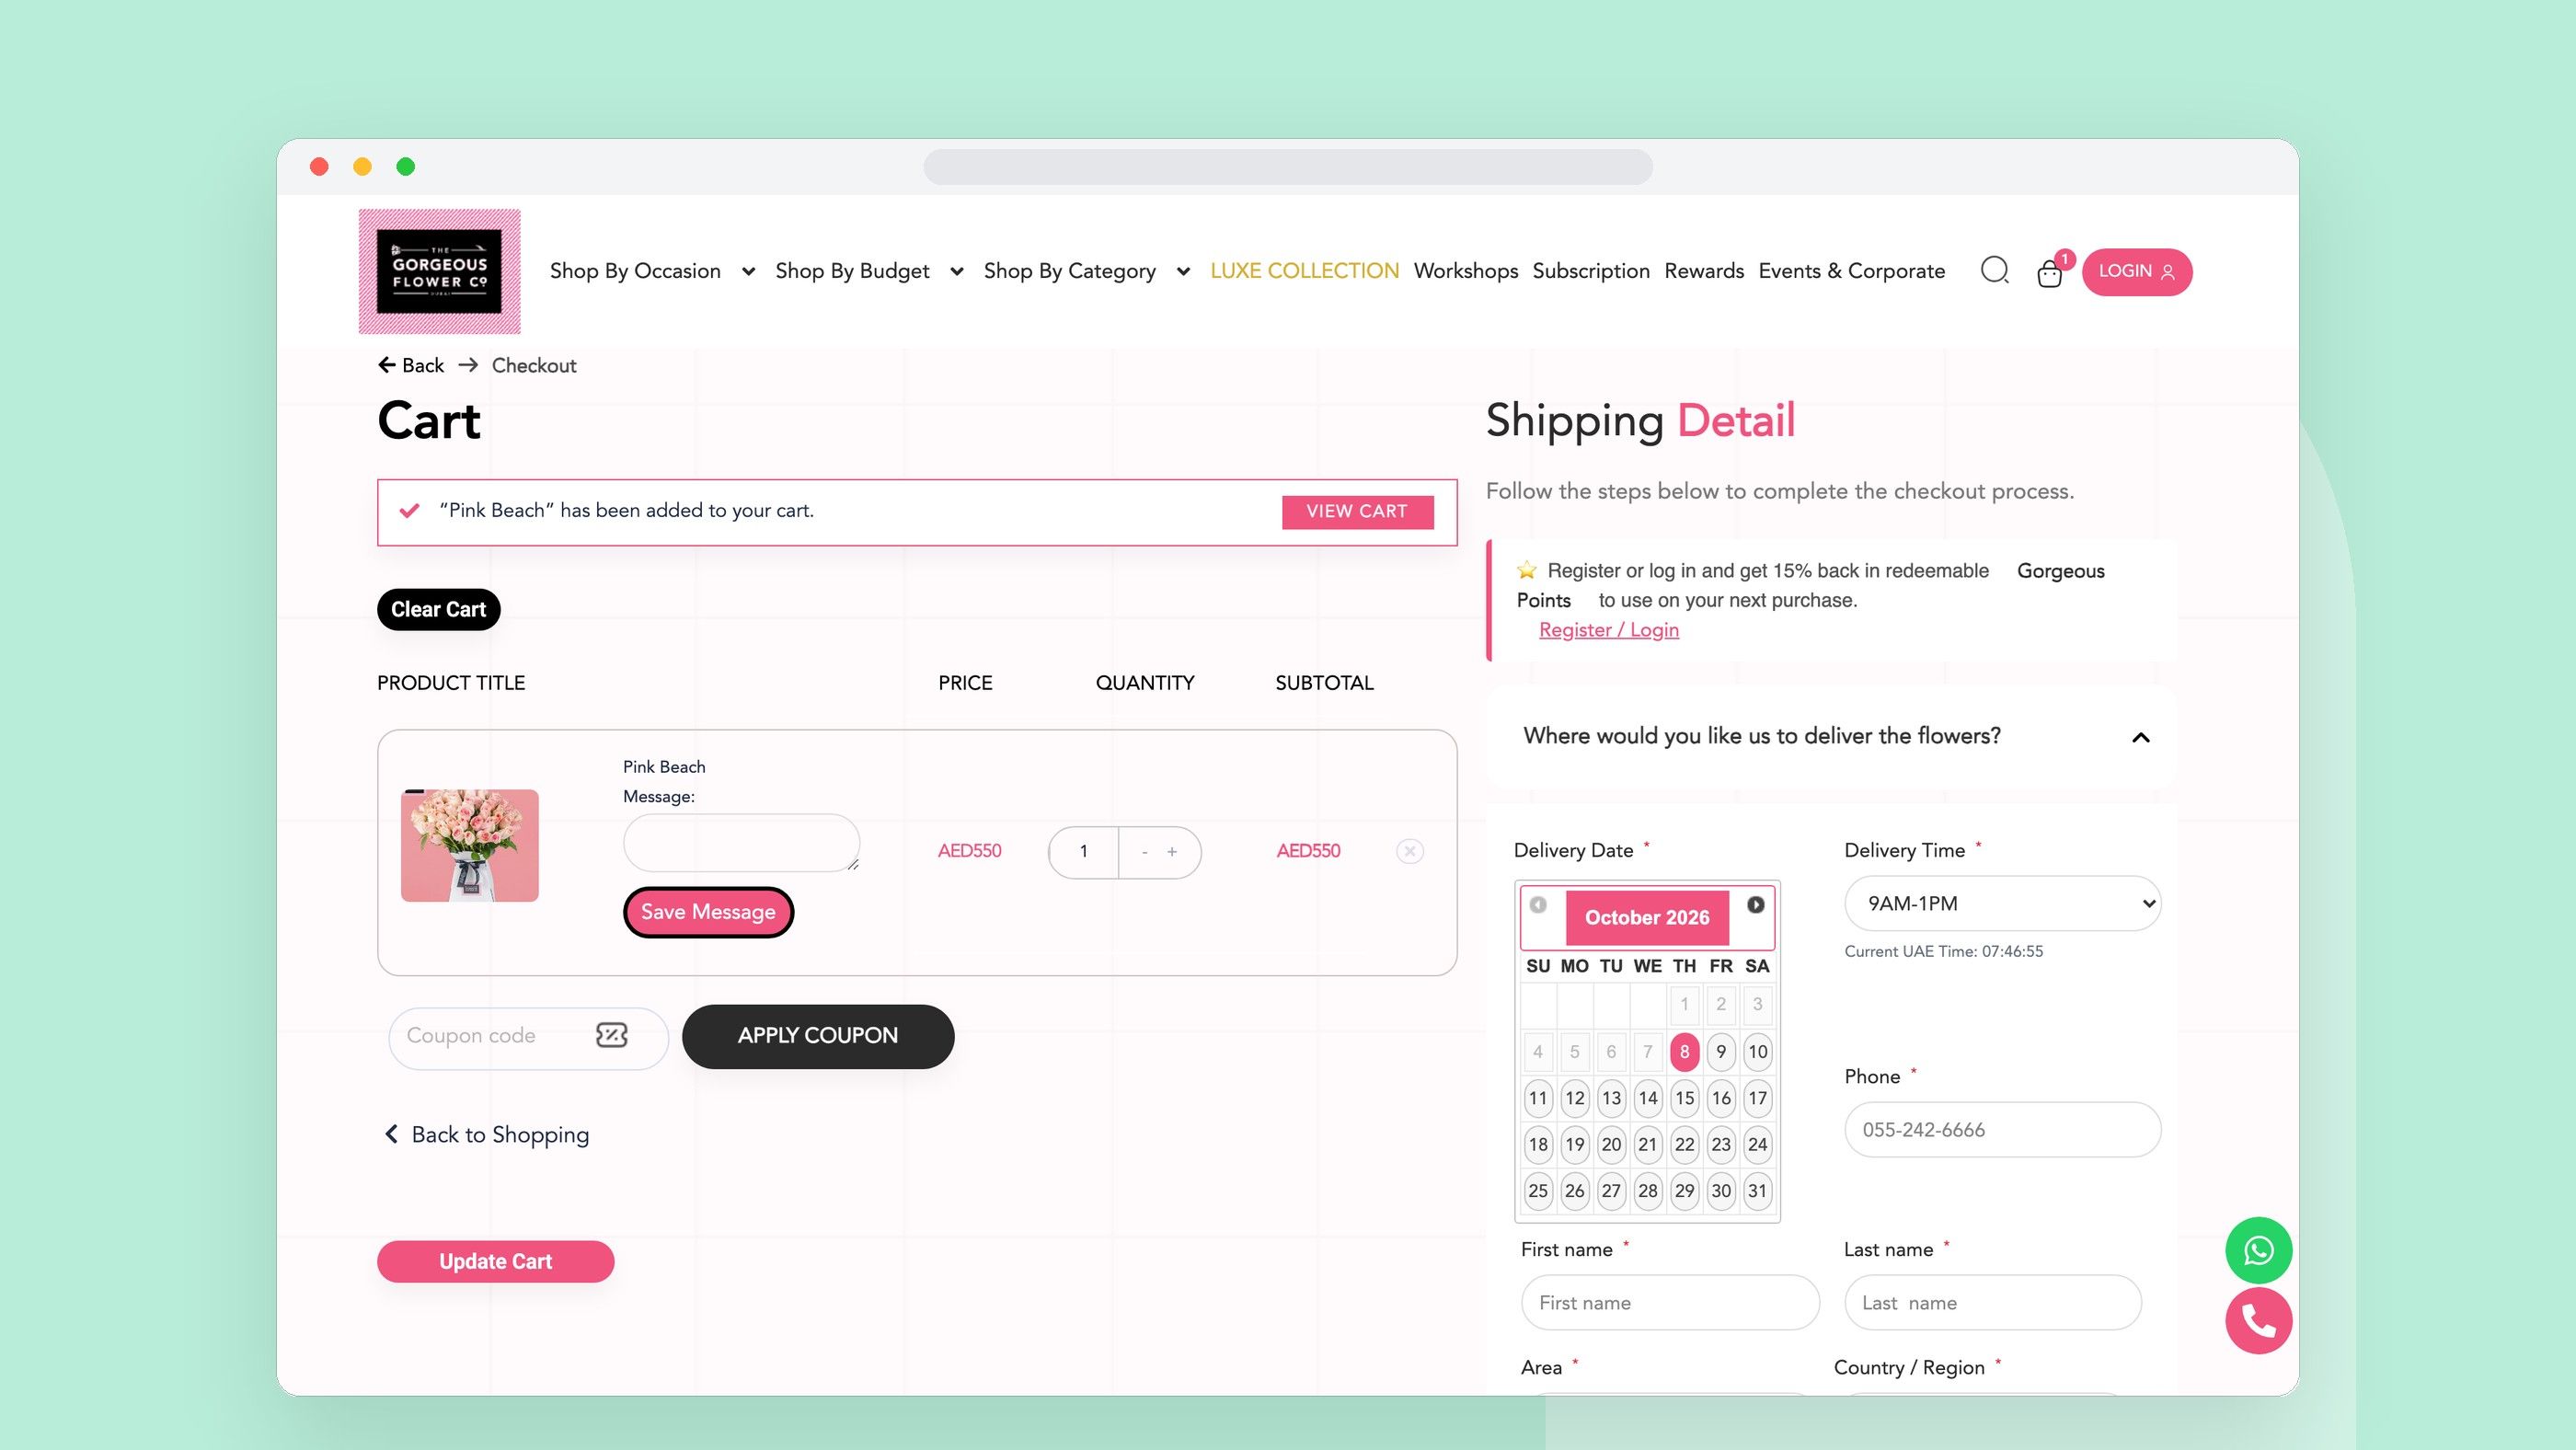Open Rewards page

[x=1703, y=271]
